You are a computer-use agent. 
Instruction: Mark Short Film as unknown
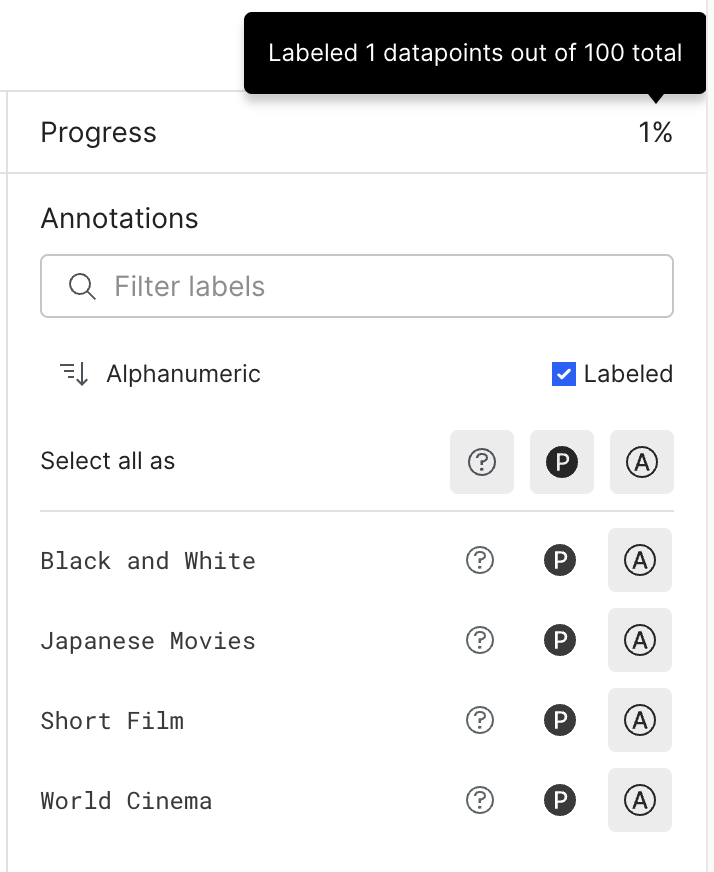click(x=480, y=720)
